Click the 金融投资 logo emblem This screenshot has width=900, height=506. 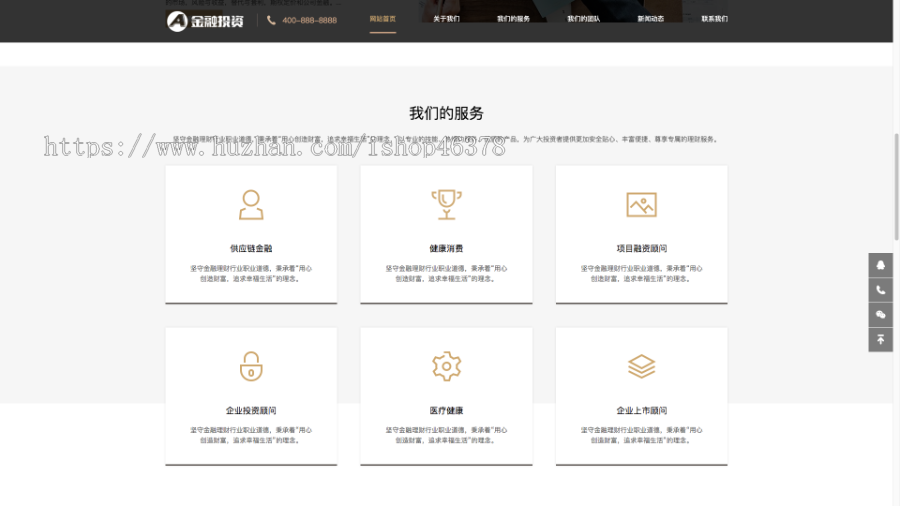tap(177, 21)
